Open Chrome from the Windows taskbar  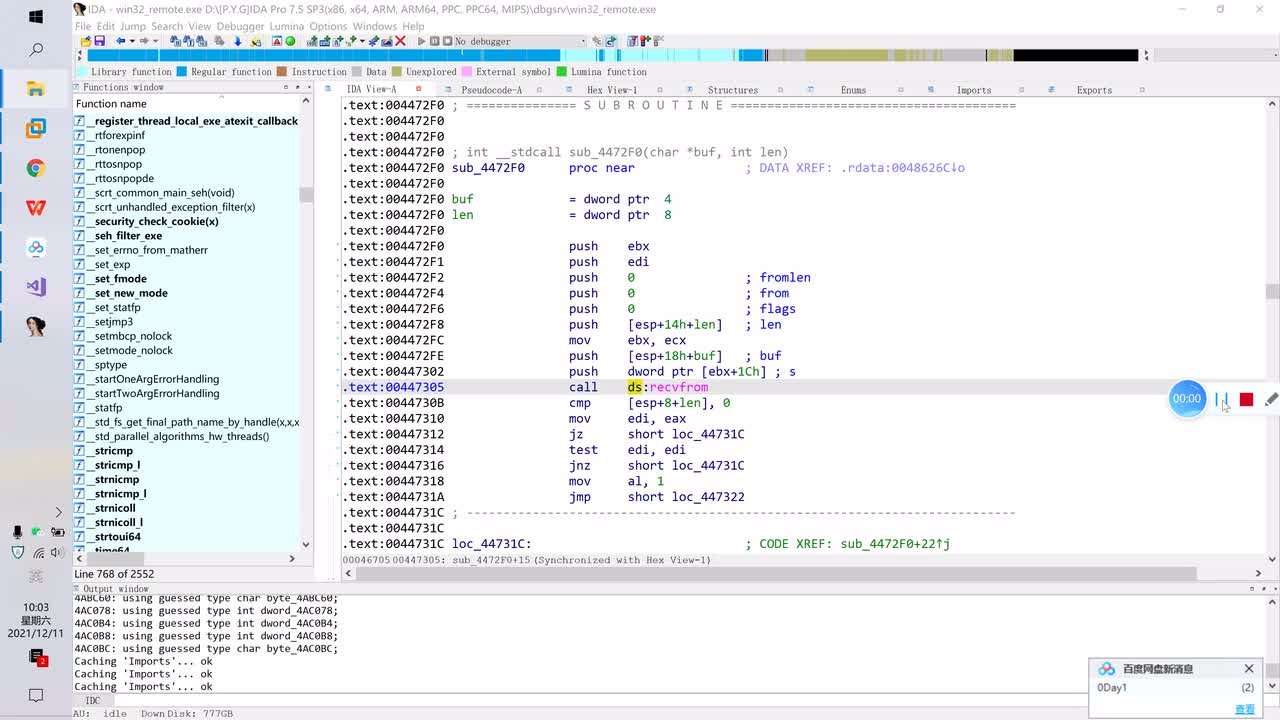coord(36,168)
